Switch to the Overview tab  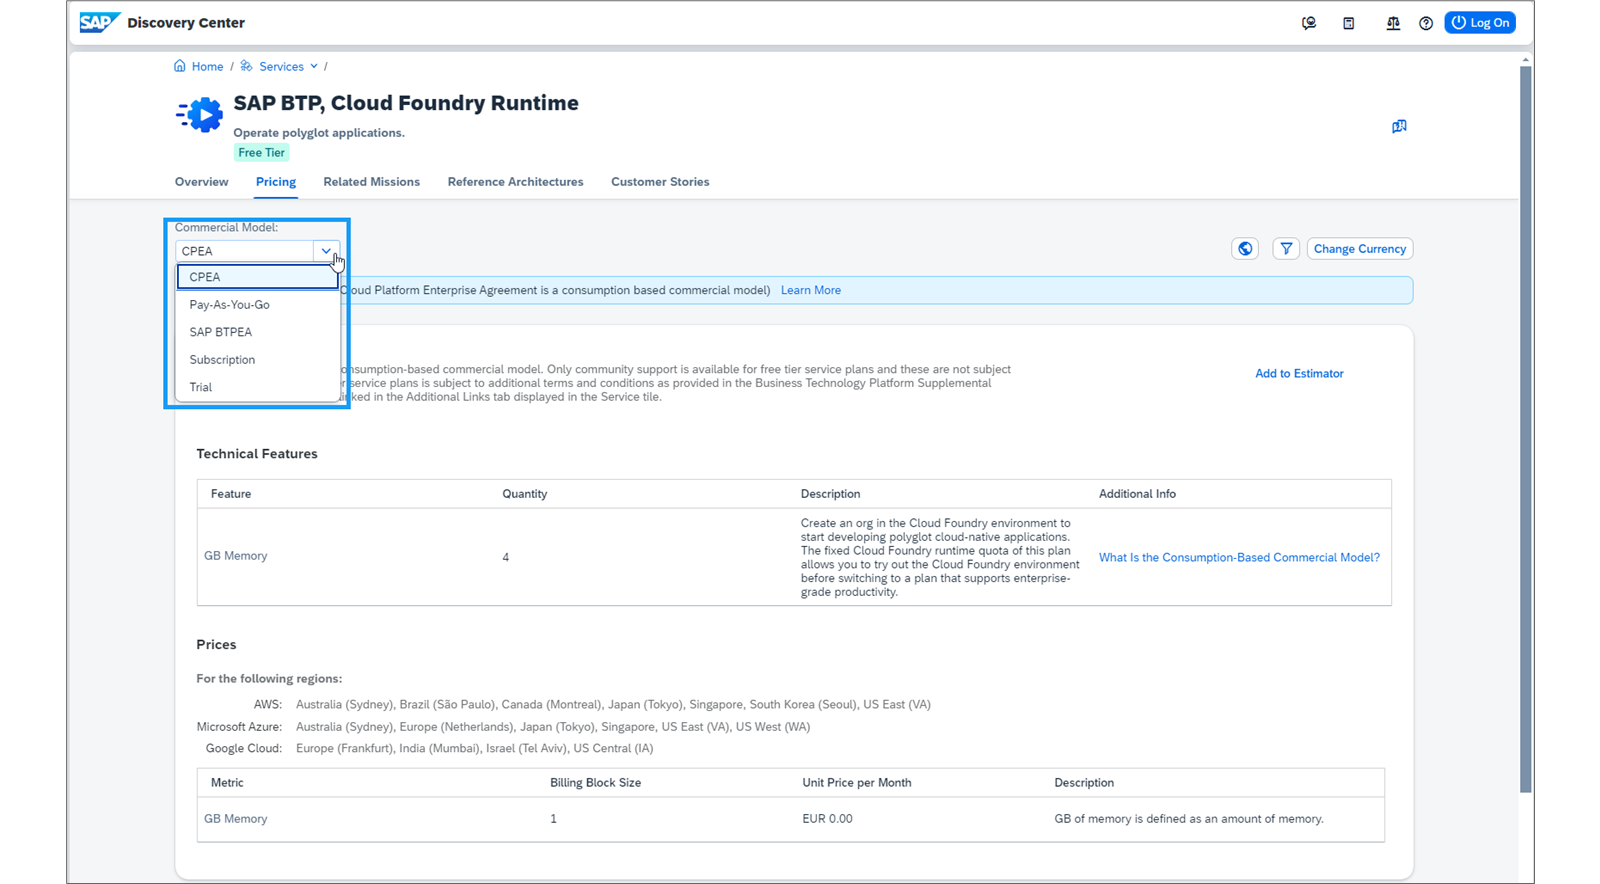pos(201,182)
